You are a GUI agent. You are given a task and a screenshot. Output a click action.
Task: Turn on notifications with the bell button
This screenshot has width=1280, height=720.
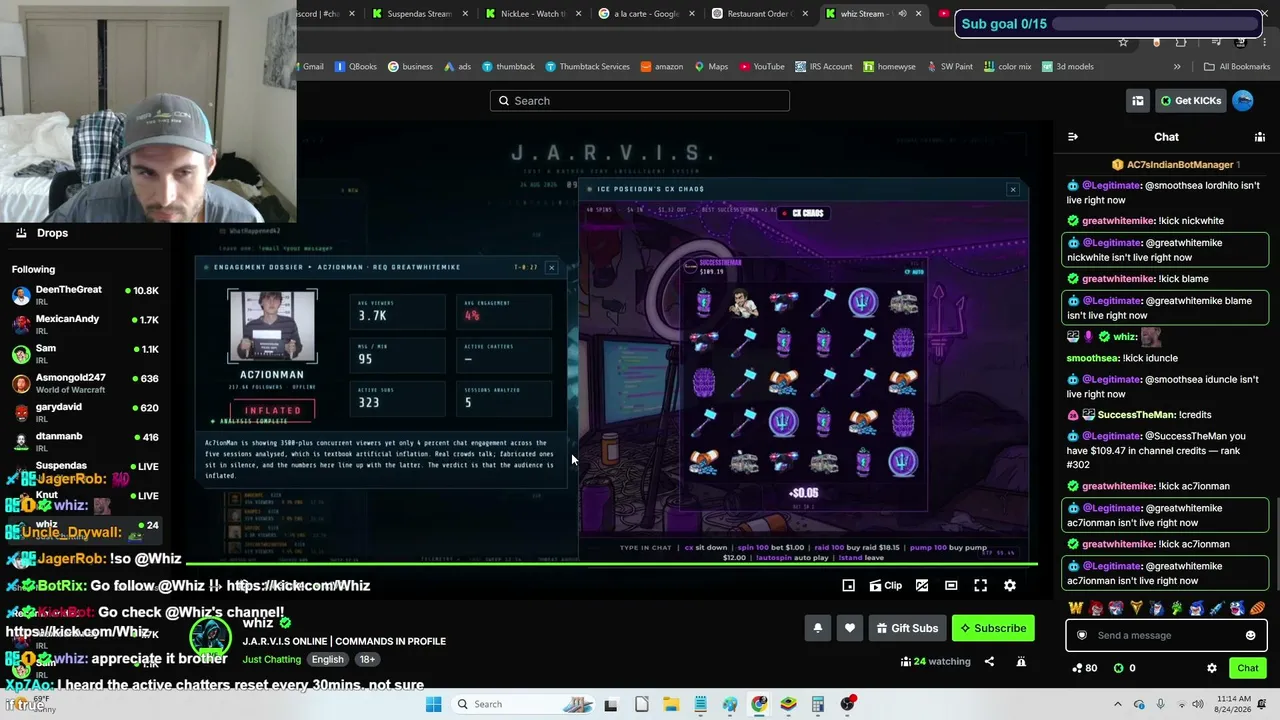point(817,628)
